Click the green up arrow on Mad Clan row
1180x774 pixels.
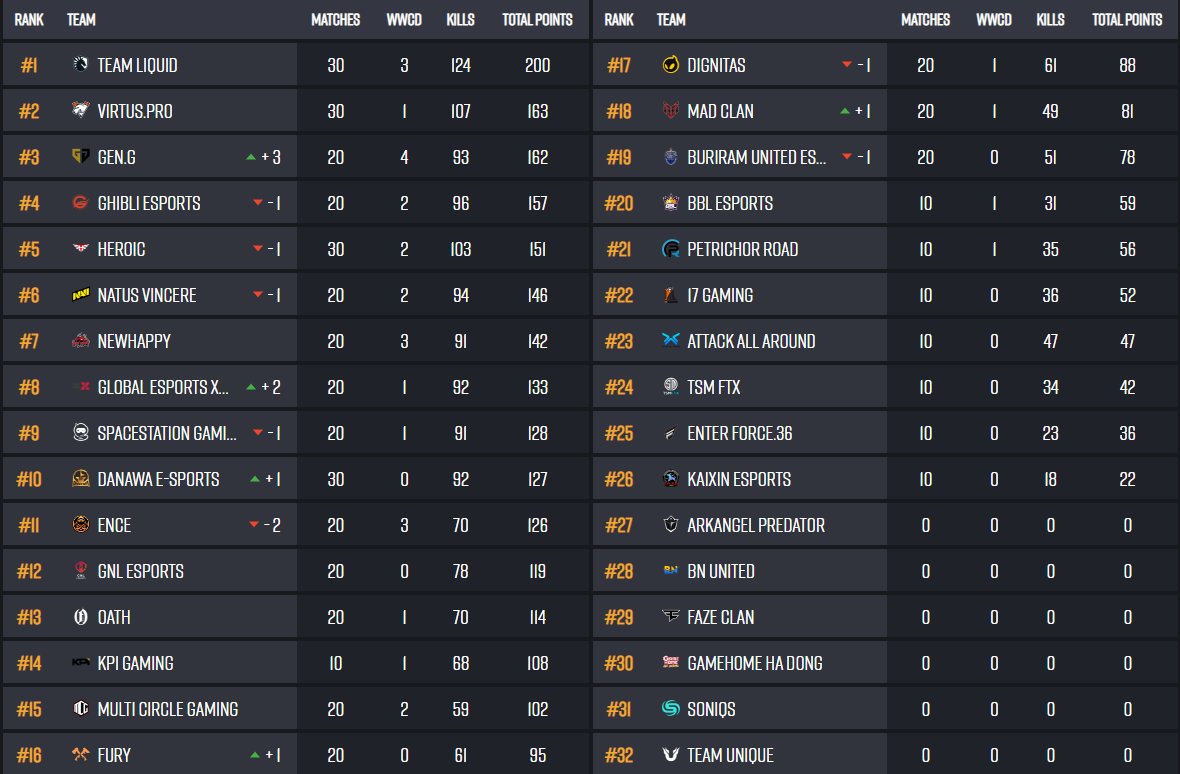[844, 111]
